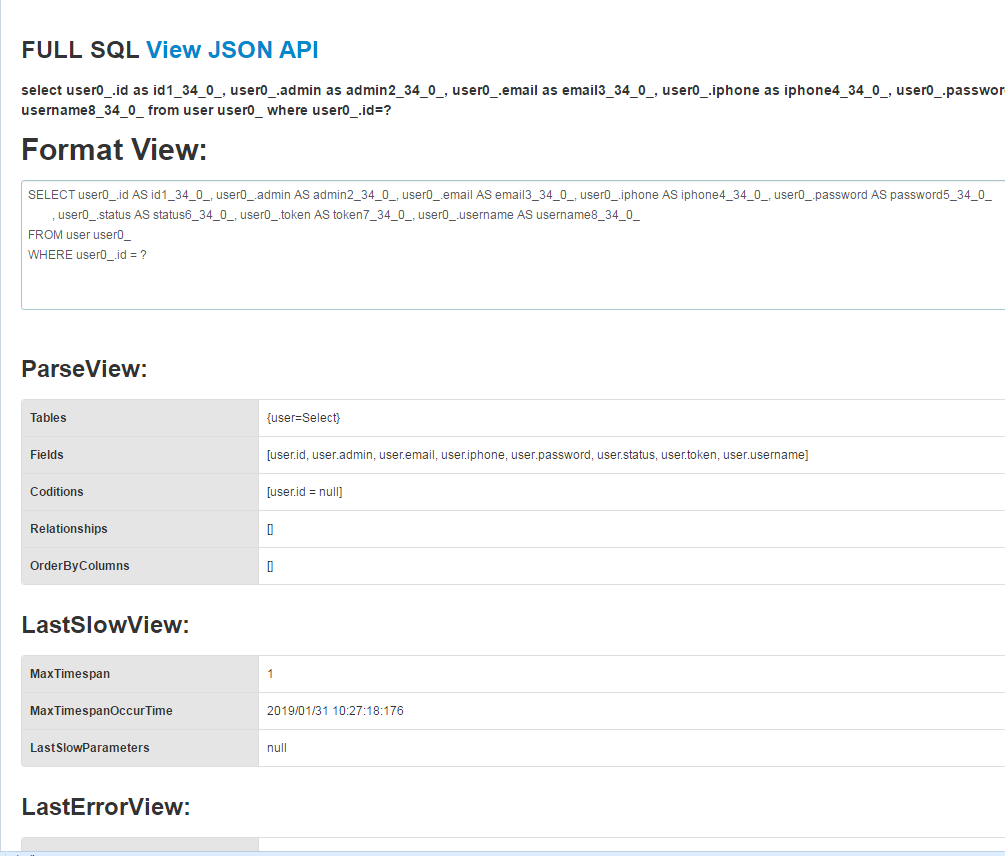Click the SELECT line in the formatted SQL

[x=510, y=195]
